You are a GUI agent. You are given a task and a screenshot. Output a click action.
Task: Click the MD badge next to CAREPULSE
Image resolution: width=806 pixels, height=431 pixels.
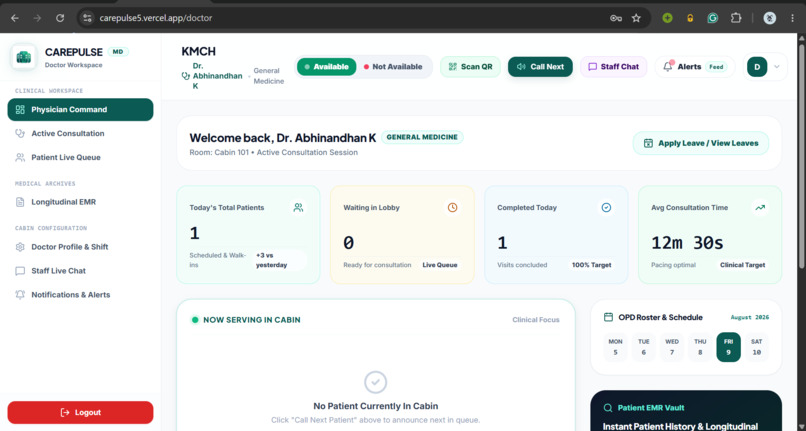118,52
